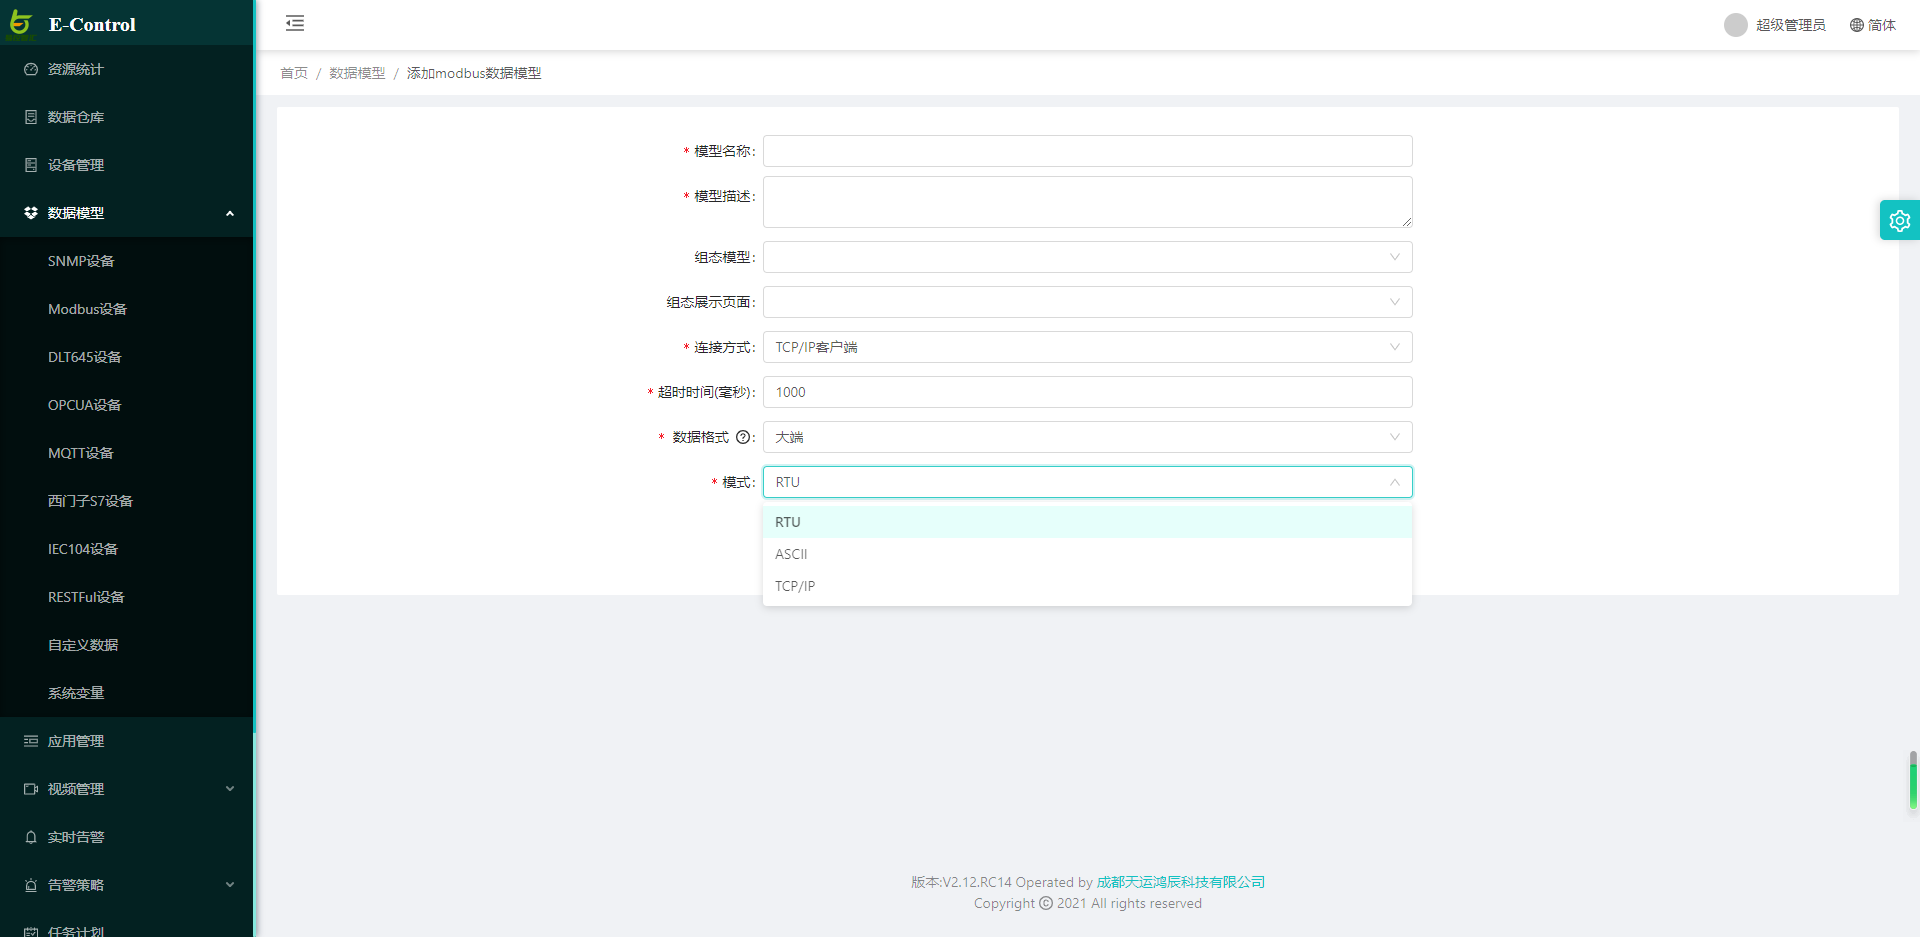Click the 应用管理 sidebar icon

[x=31, y=741]
